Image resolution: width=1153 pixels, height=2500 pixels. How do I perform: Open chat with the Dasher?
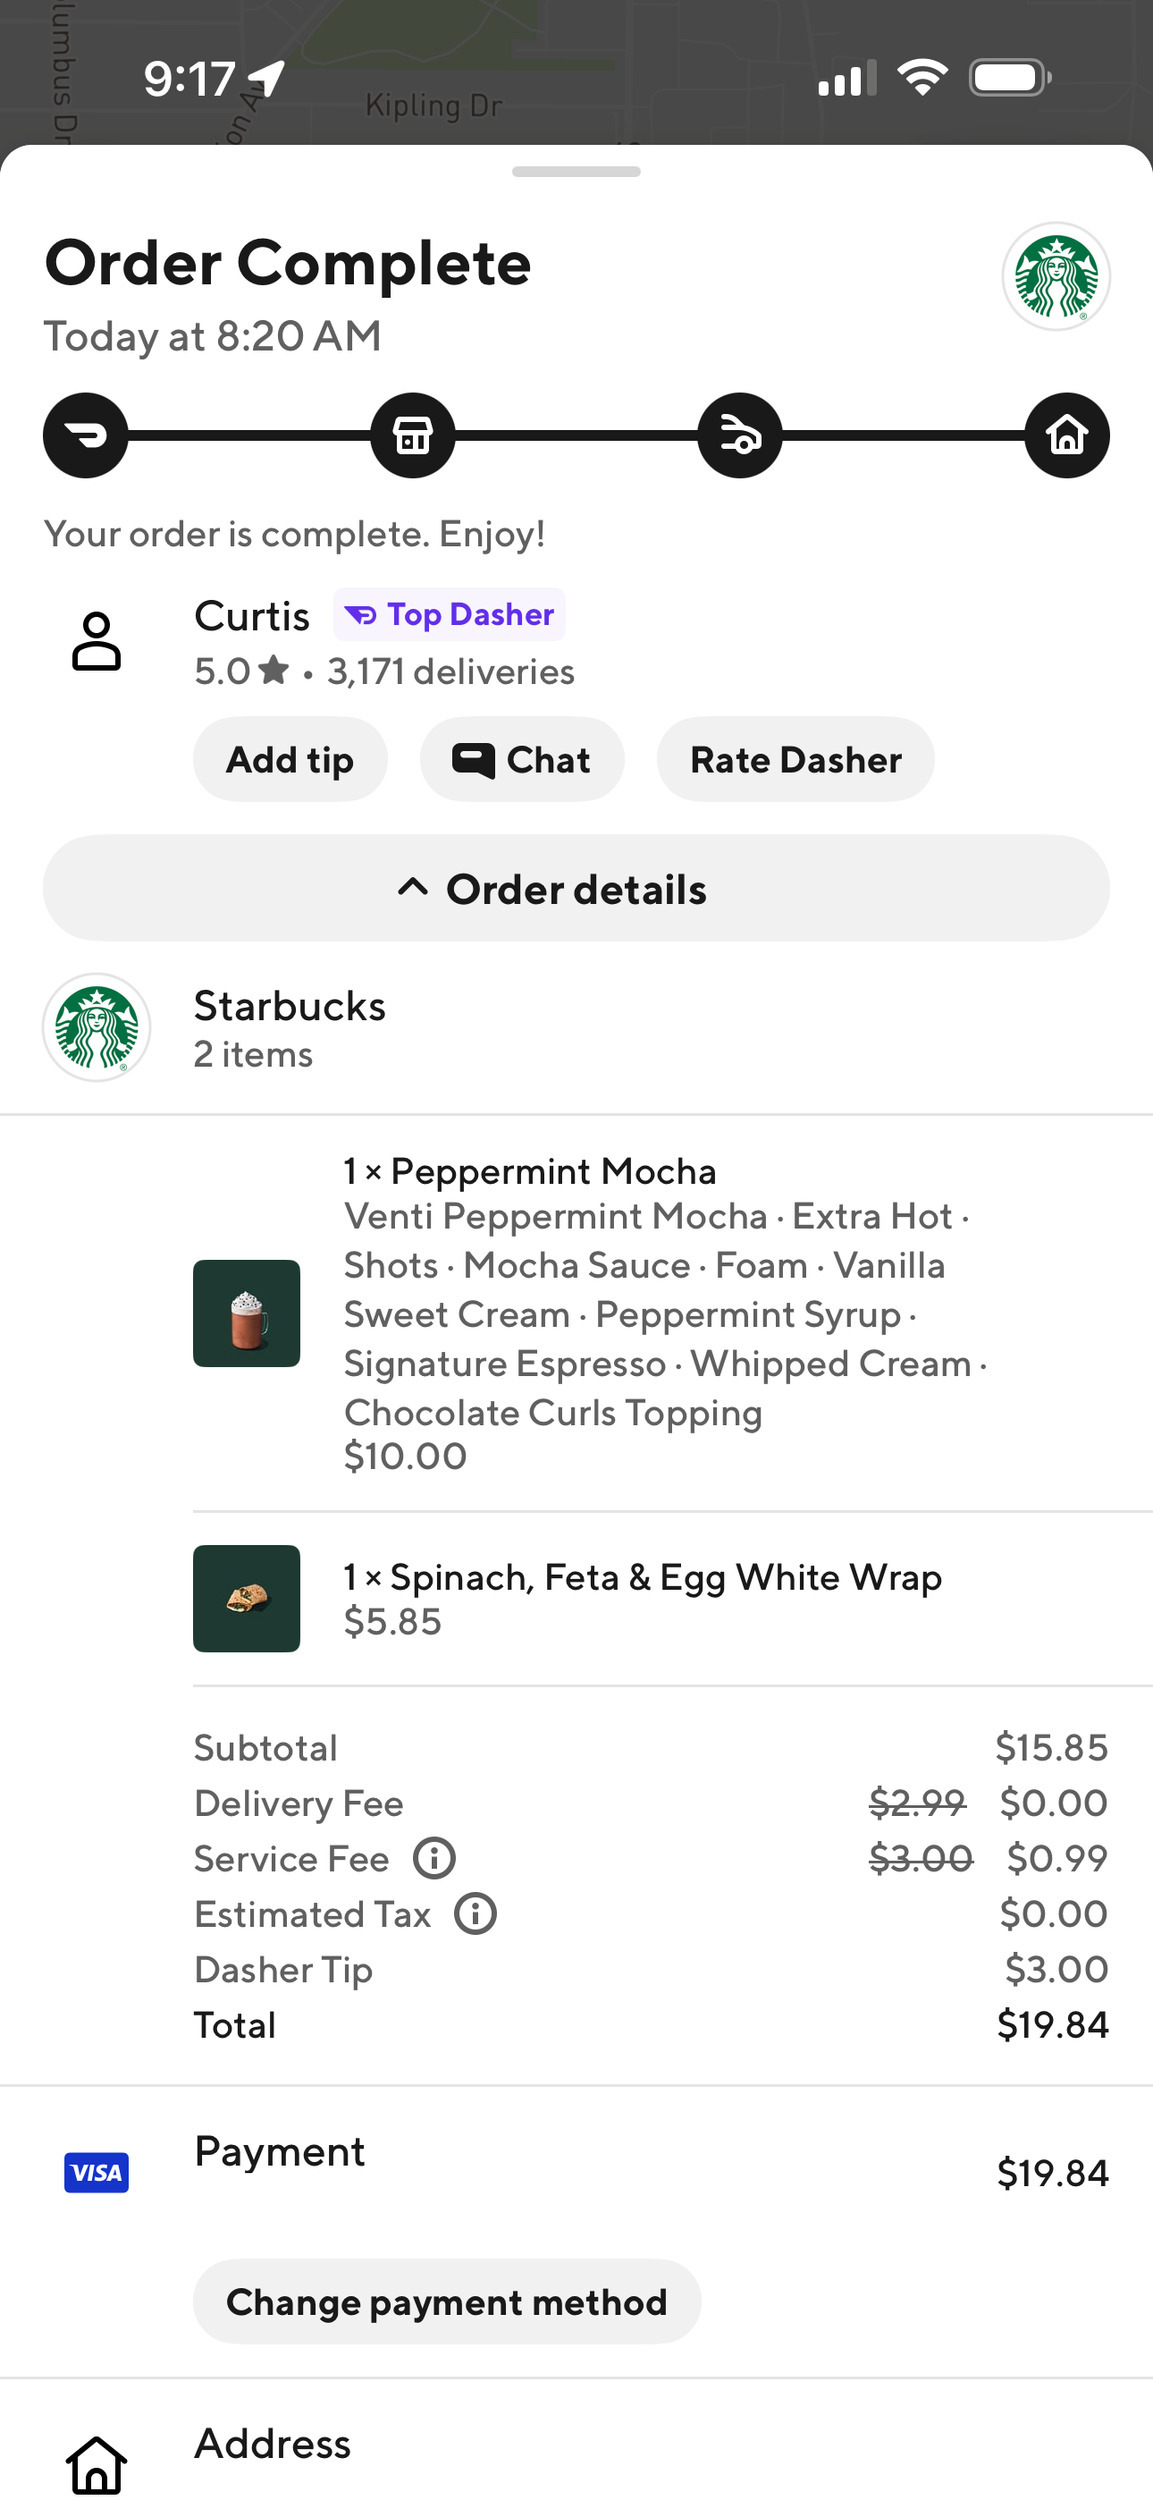coord(522,760)
